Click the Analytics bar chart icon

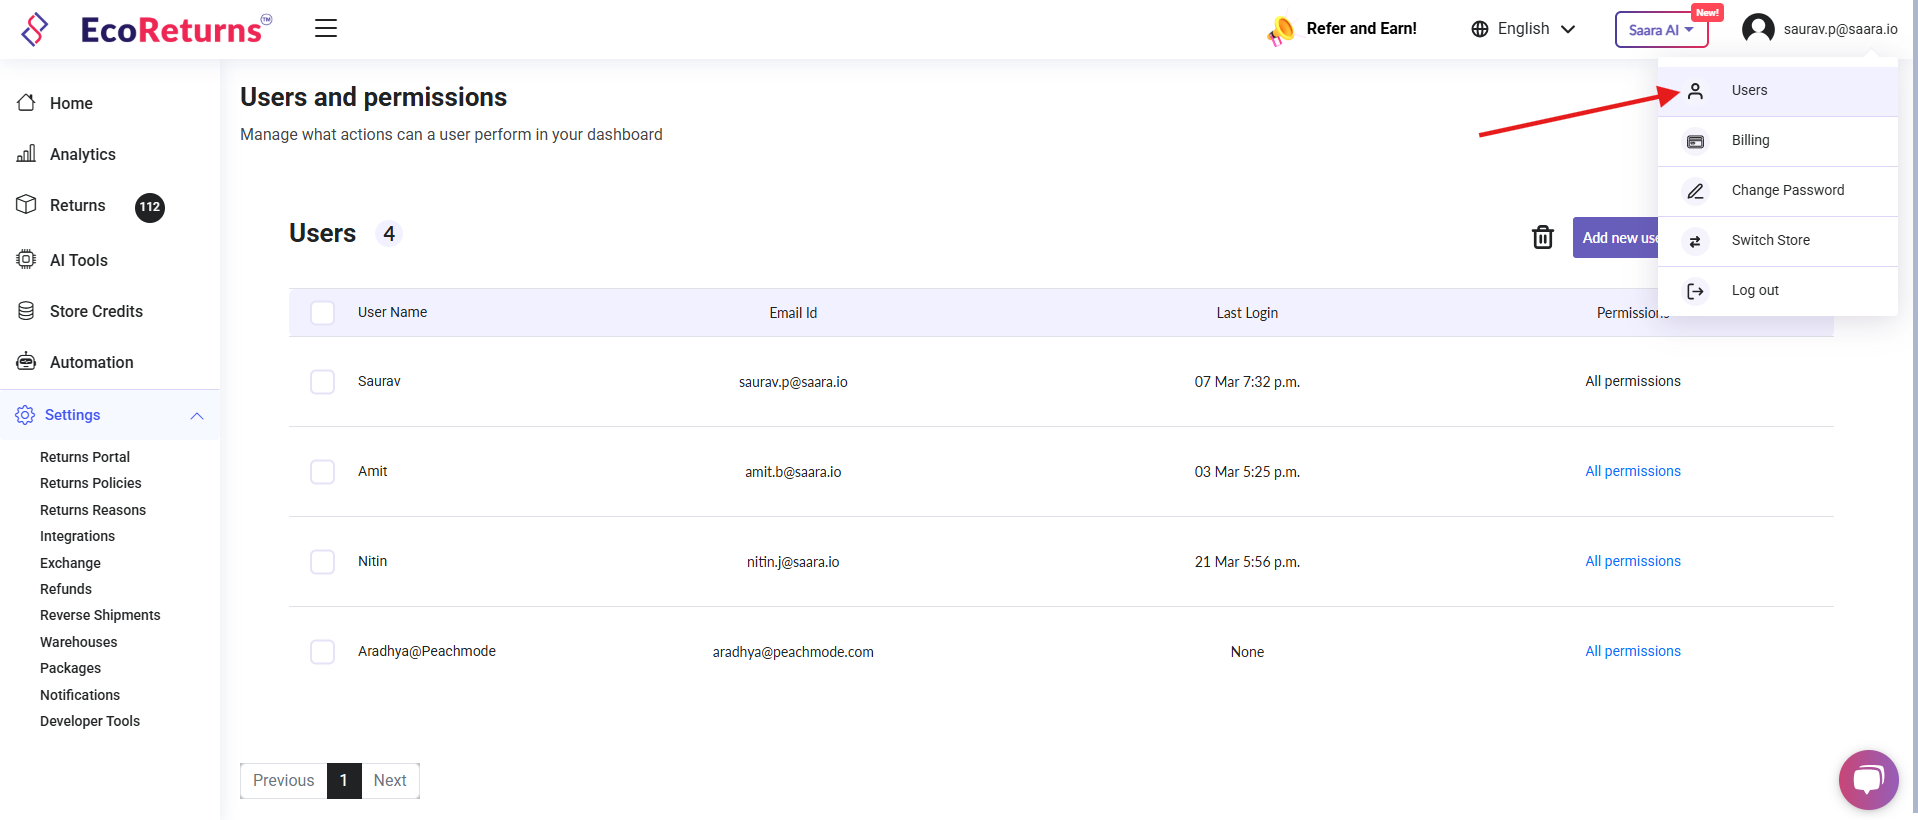coord(27,154)
